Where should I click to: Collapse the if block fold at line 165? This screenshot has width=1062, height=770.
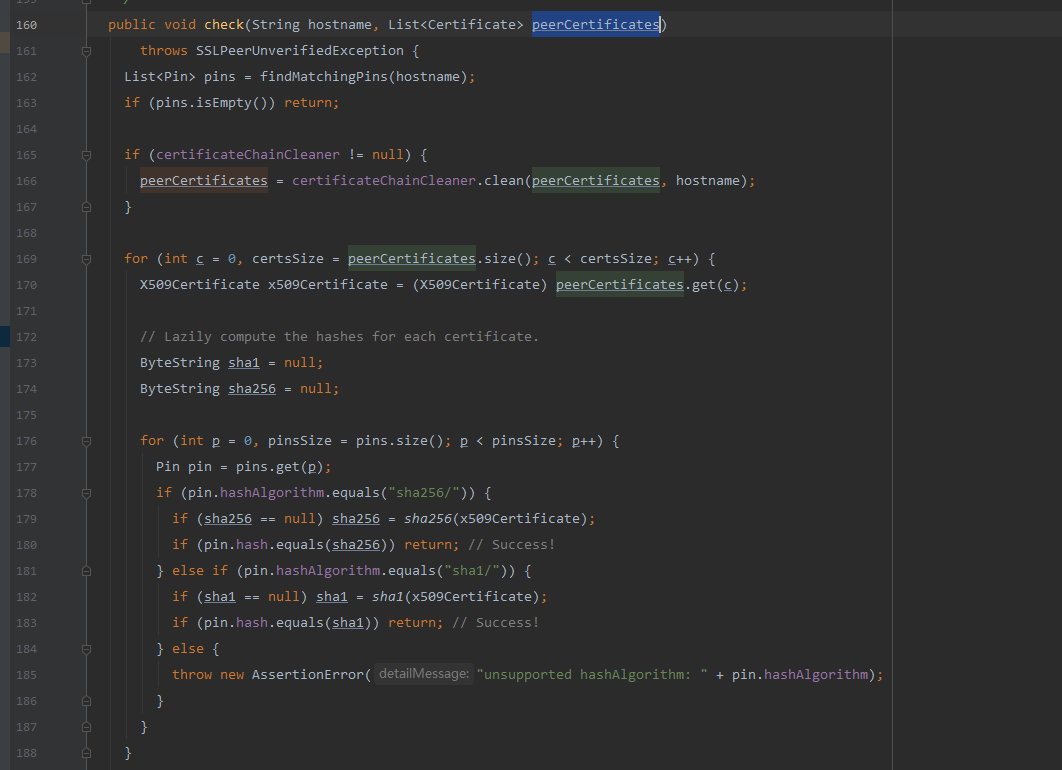(x=87, y=155)
